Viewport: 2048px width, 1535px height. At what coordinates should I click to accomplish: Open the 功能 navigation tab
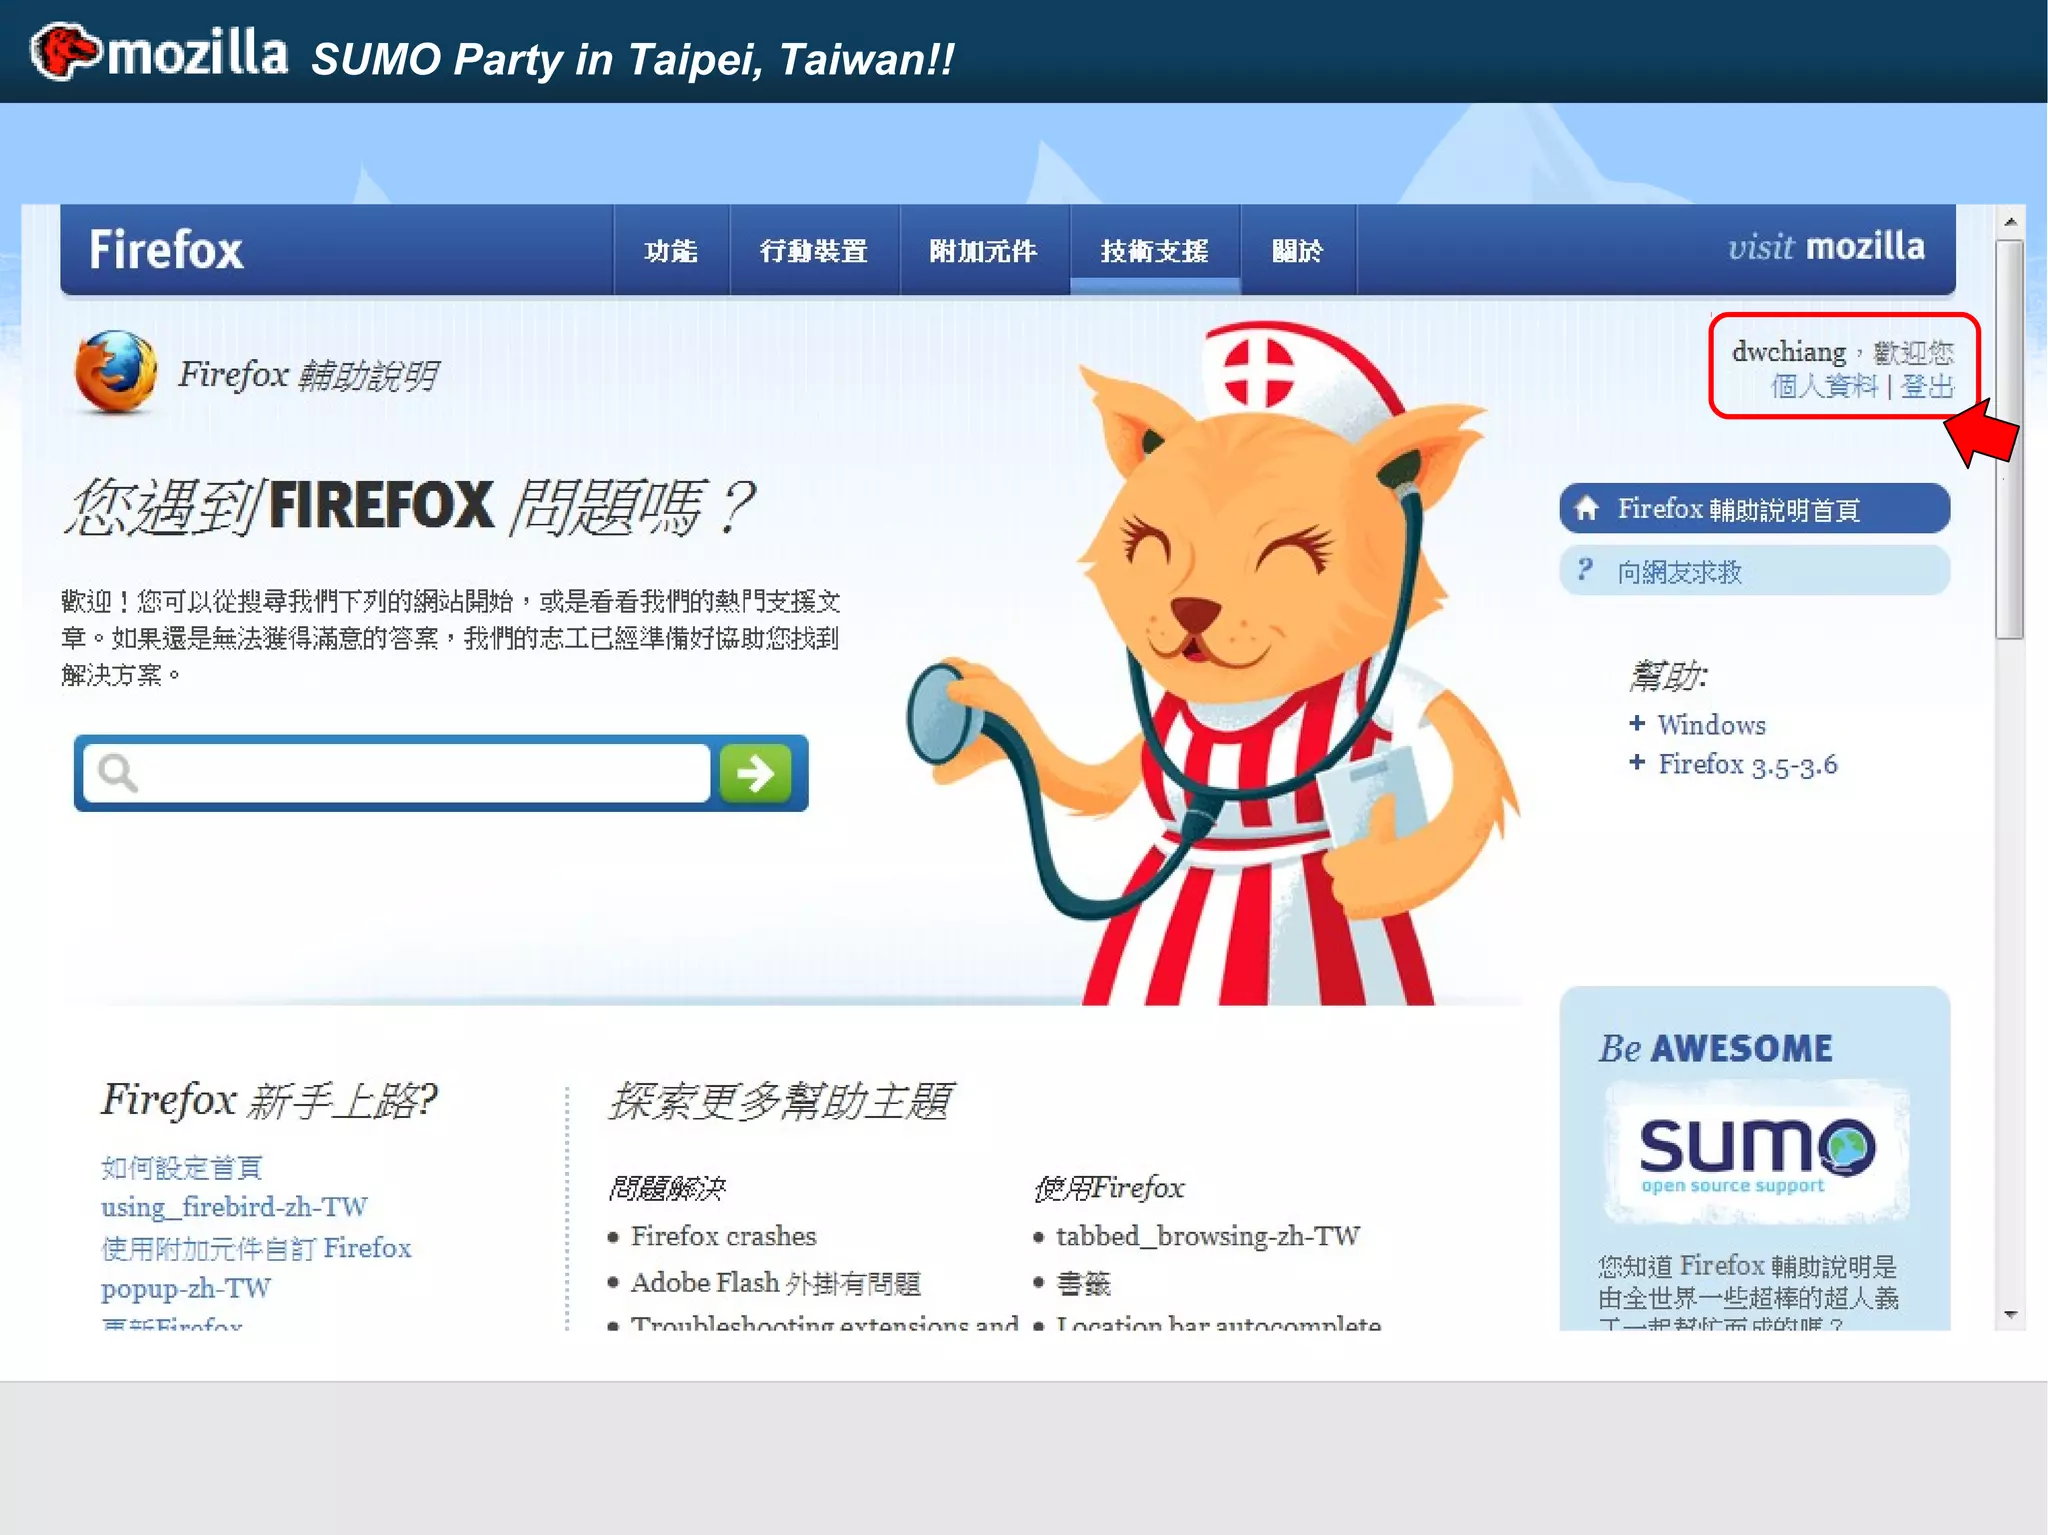click(x=671, y=250)
